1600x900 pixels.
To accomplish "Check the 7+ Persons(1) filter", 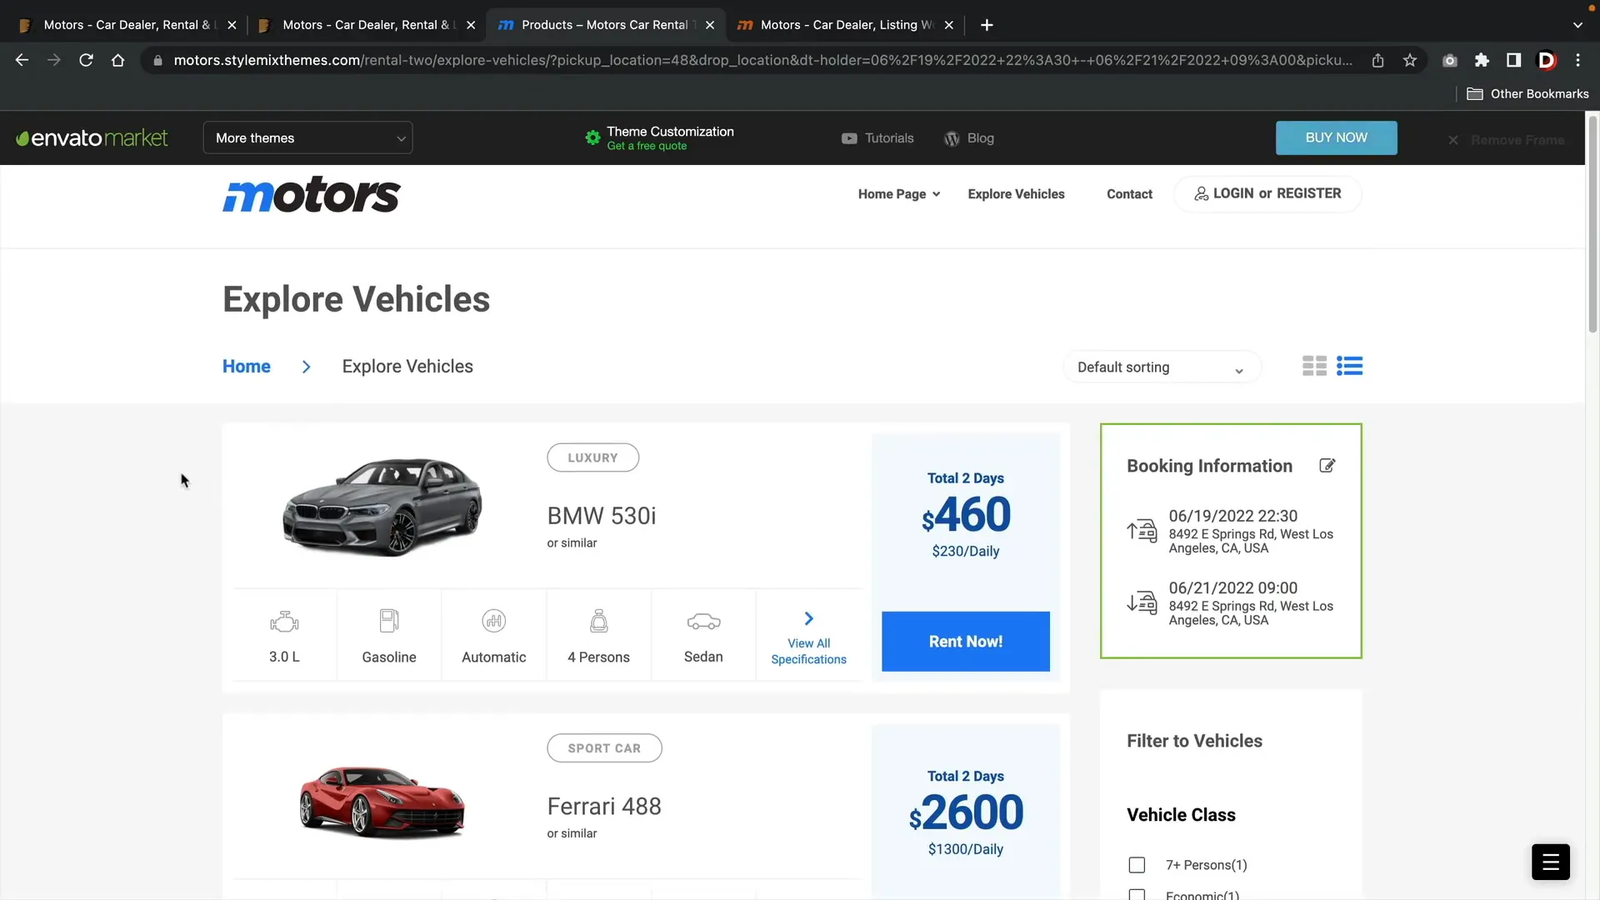I will 1137,865.
